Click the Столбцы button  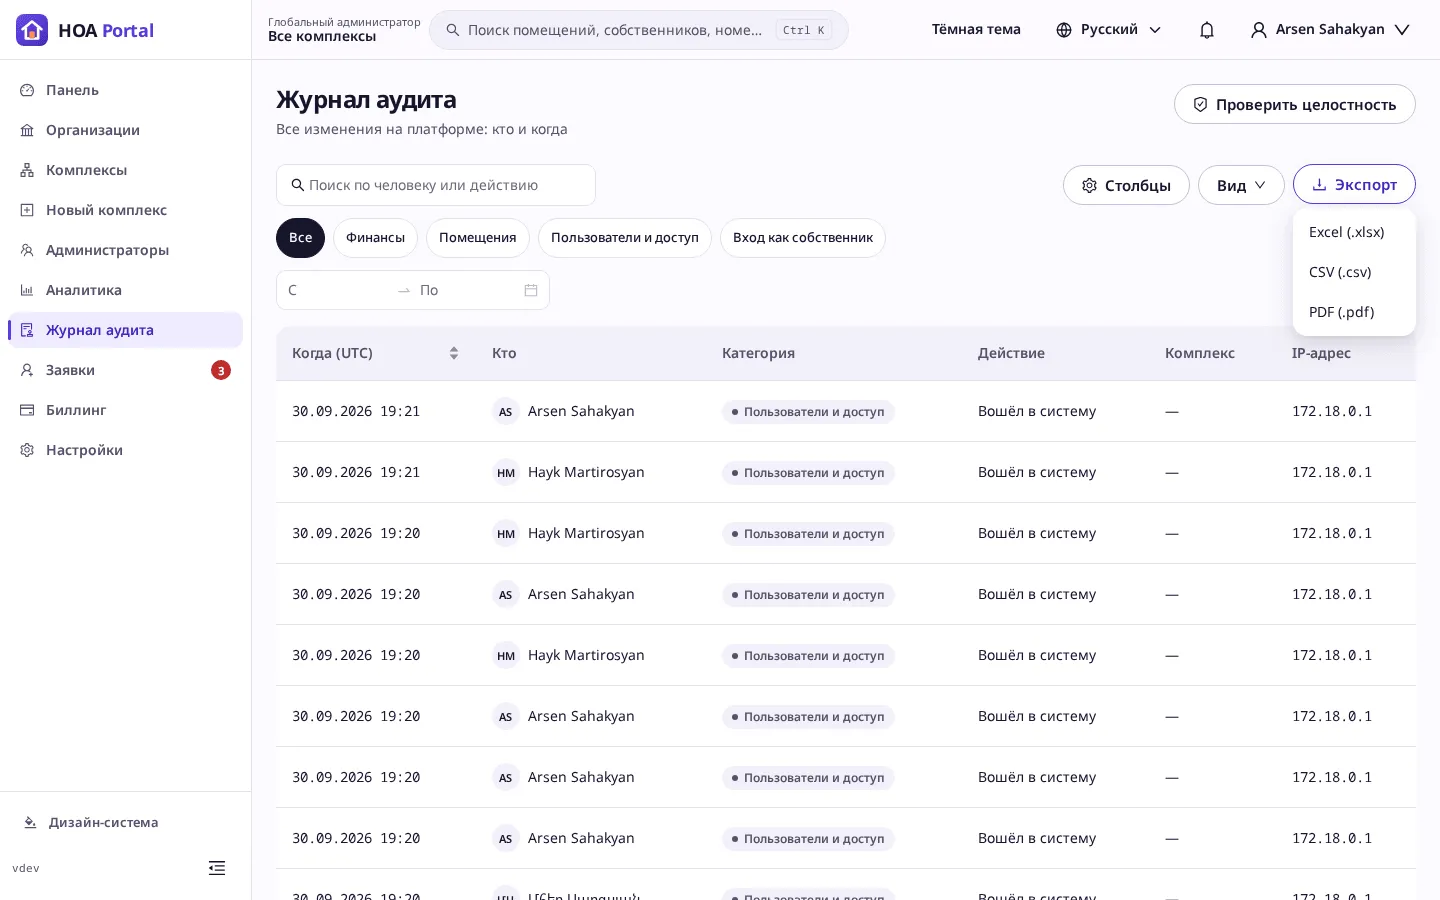[1126, 185]
